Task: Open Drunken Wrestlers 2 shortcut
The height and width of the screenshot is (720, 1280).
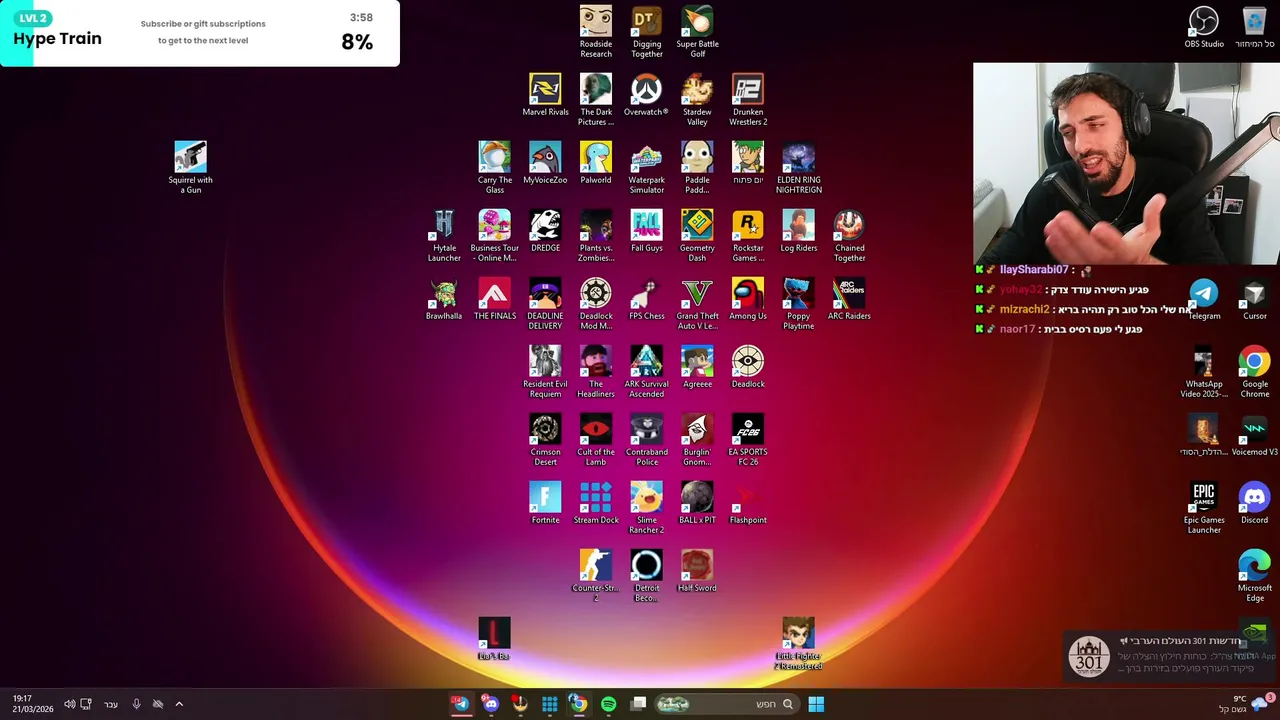Action: coord(748,99)
